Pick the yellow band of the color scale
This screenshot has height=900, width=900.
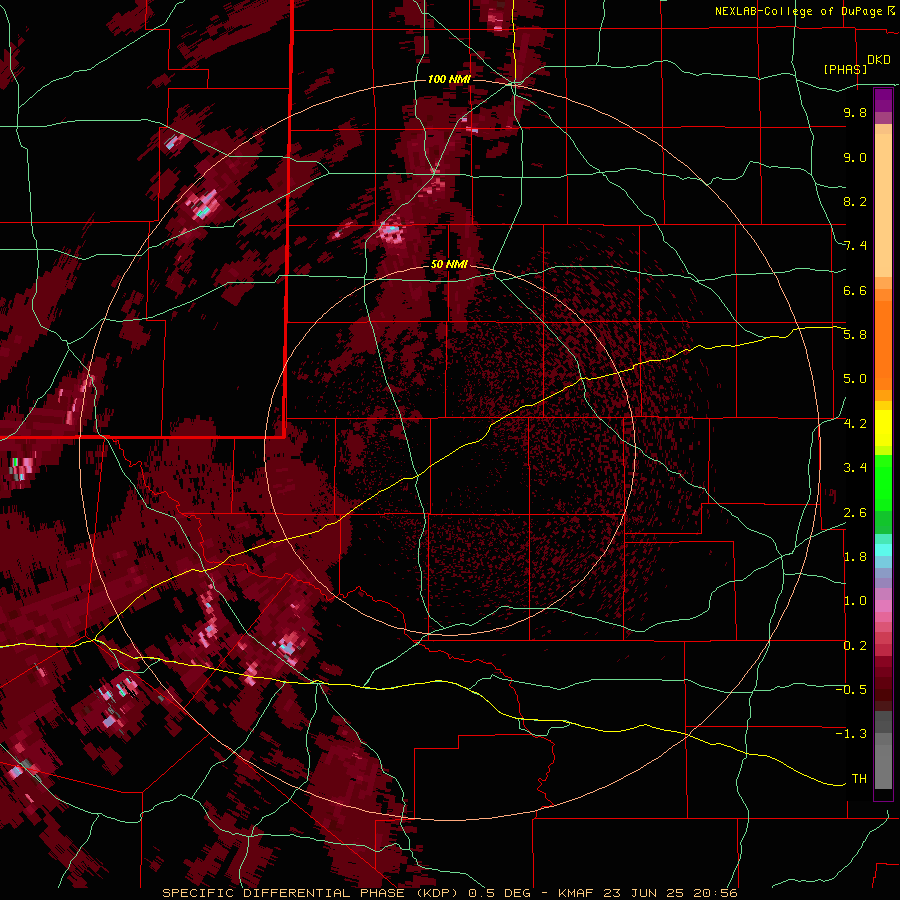tap(883, 428)
